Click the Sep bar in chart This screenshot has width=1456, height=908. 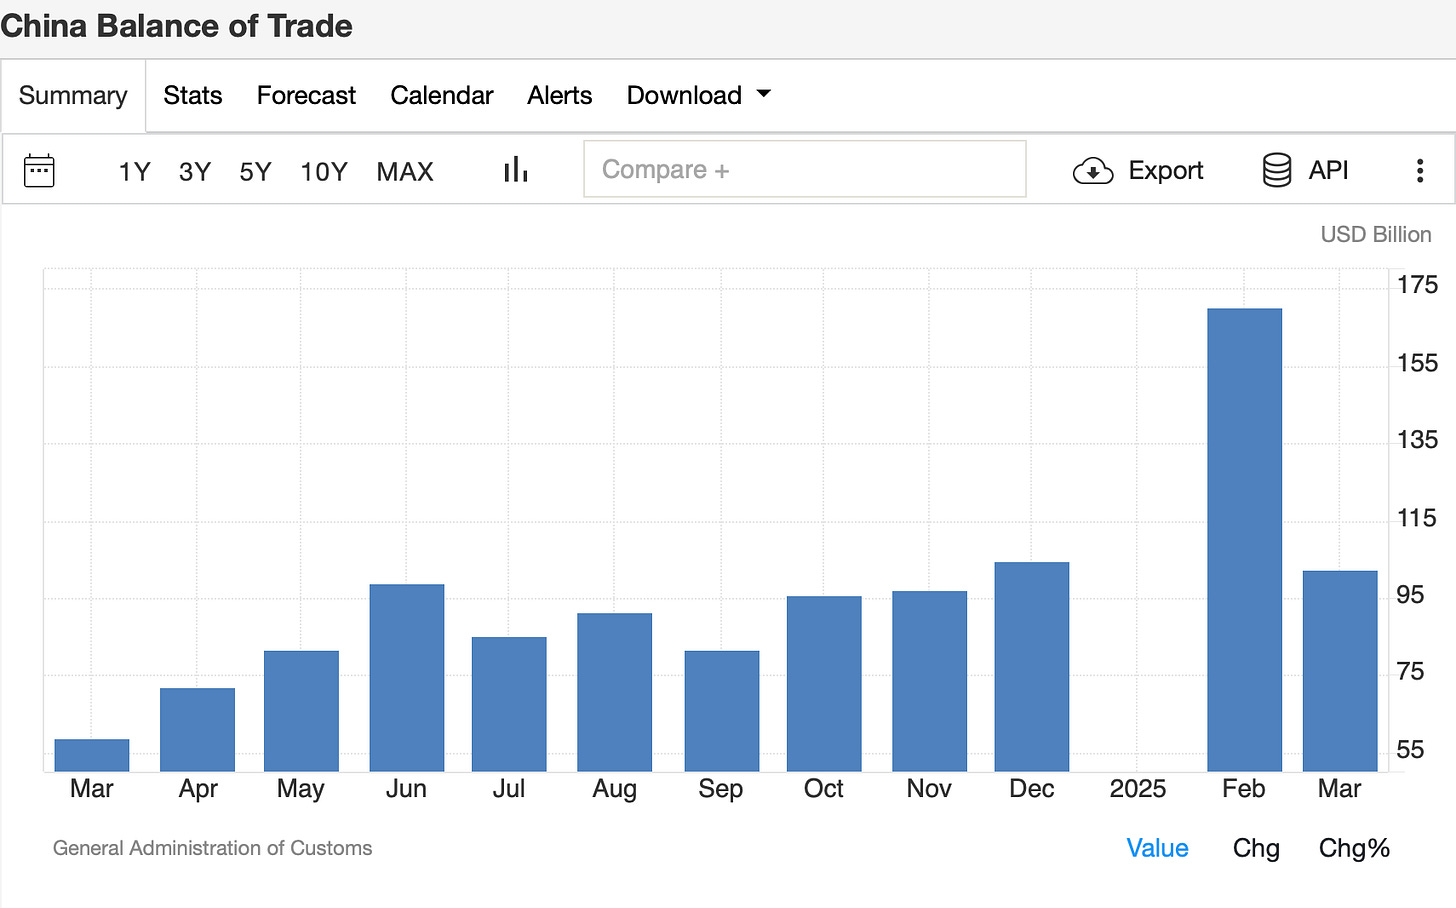pyautogui.click(x=722, y=711)
